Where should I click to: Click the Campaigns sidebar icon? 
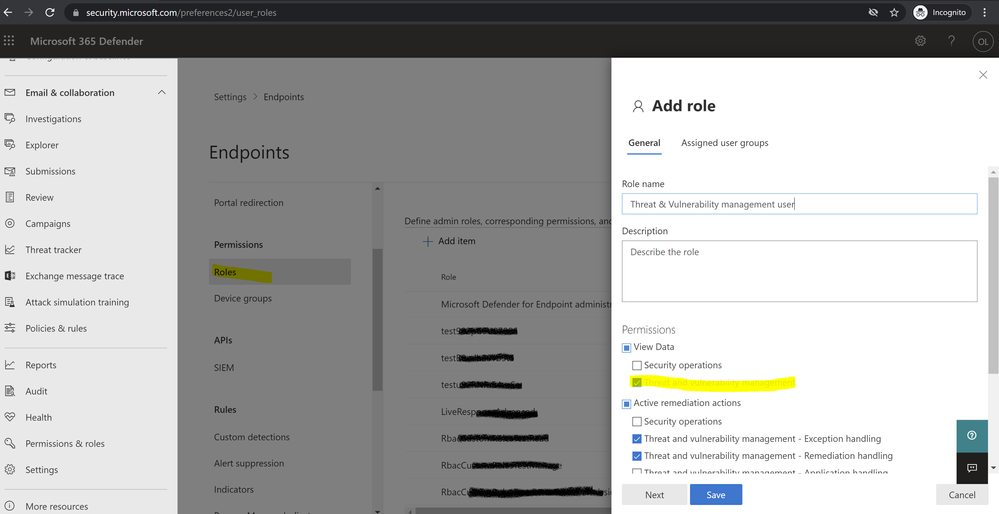point(10,223)
